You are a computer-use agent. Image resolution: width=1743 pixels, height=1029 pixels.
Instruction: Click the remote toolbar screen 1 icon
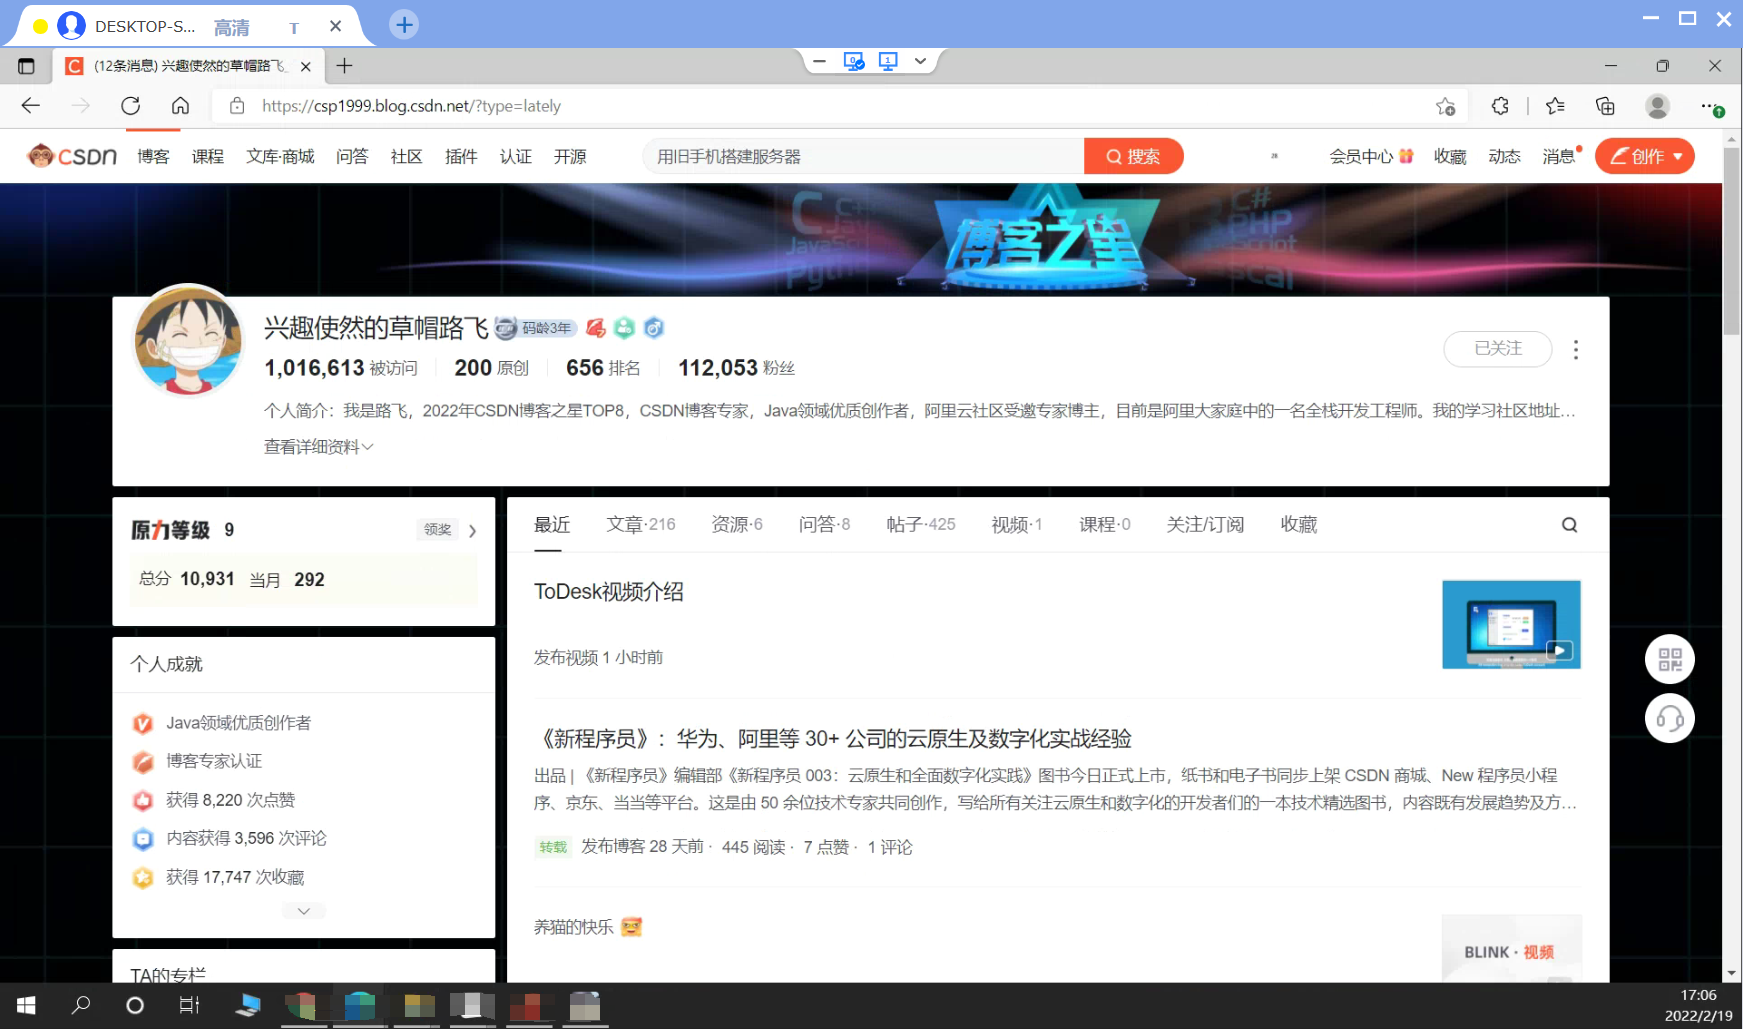[888, 62]
